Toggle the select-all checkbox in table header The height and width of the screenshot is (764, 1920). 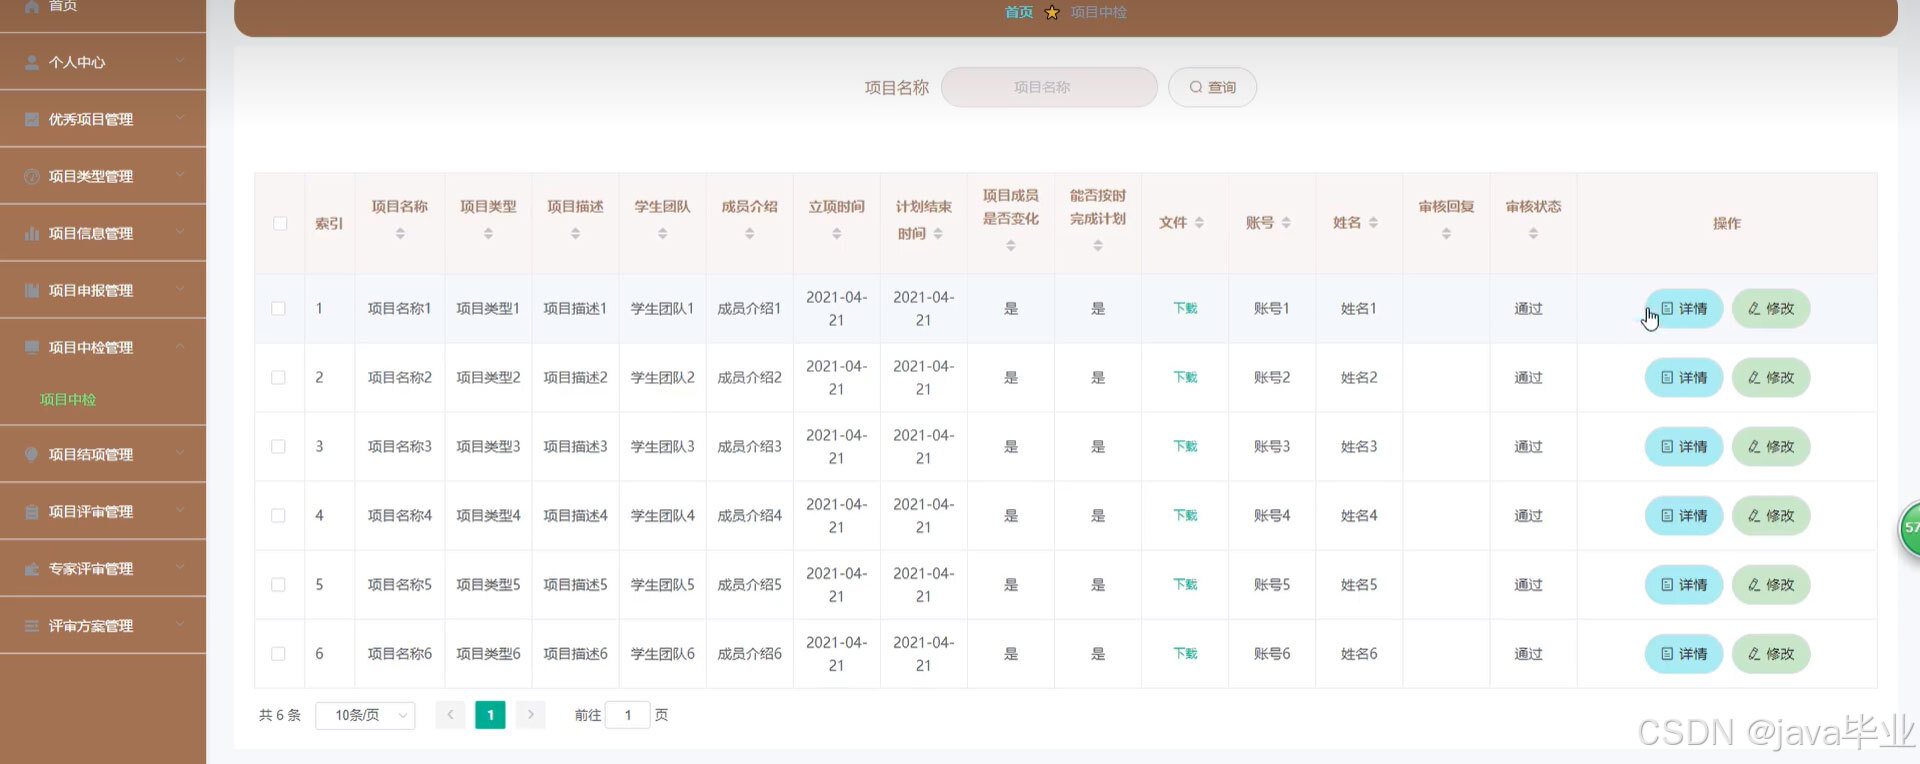tap(280, 223)
